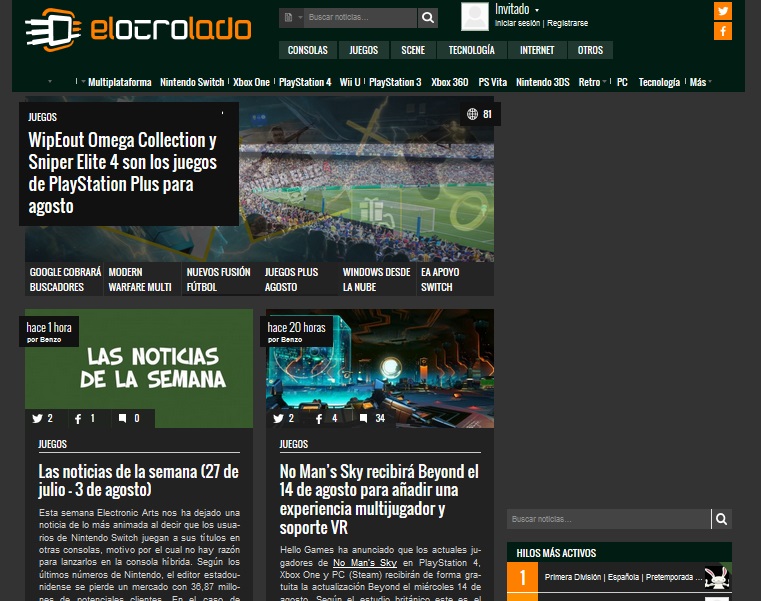761x601 pixels.
Task: Click JUEGOS label on featured story
Action: 42,117
